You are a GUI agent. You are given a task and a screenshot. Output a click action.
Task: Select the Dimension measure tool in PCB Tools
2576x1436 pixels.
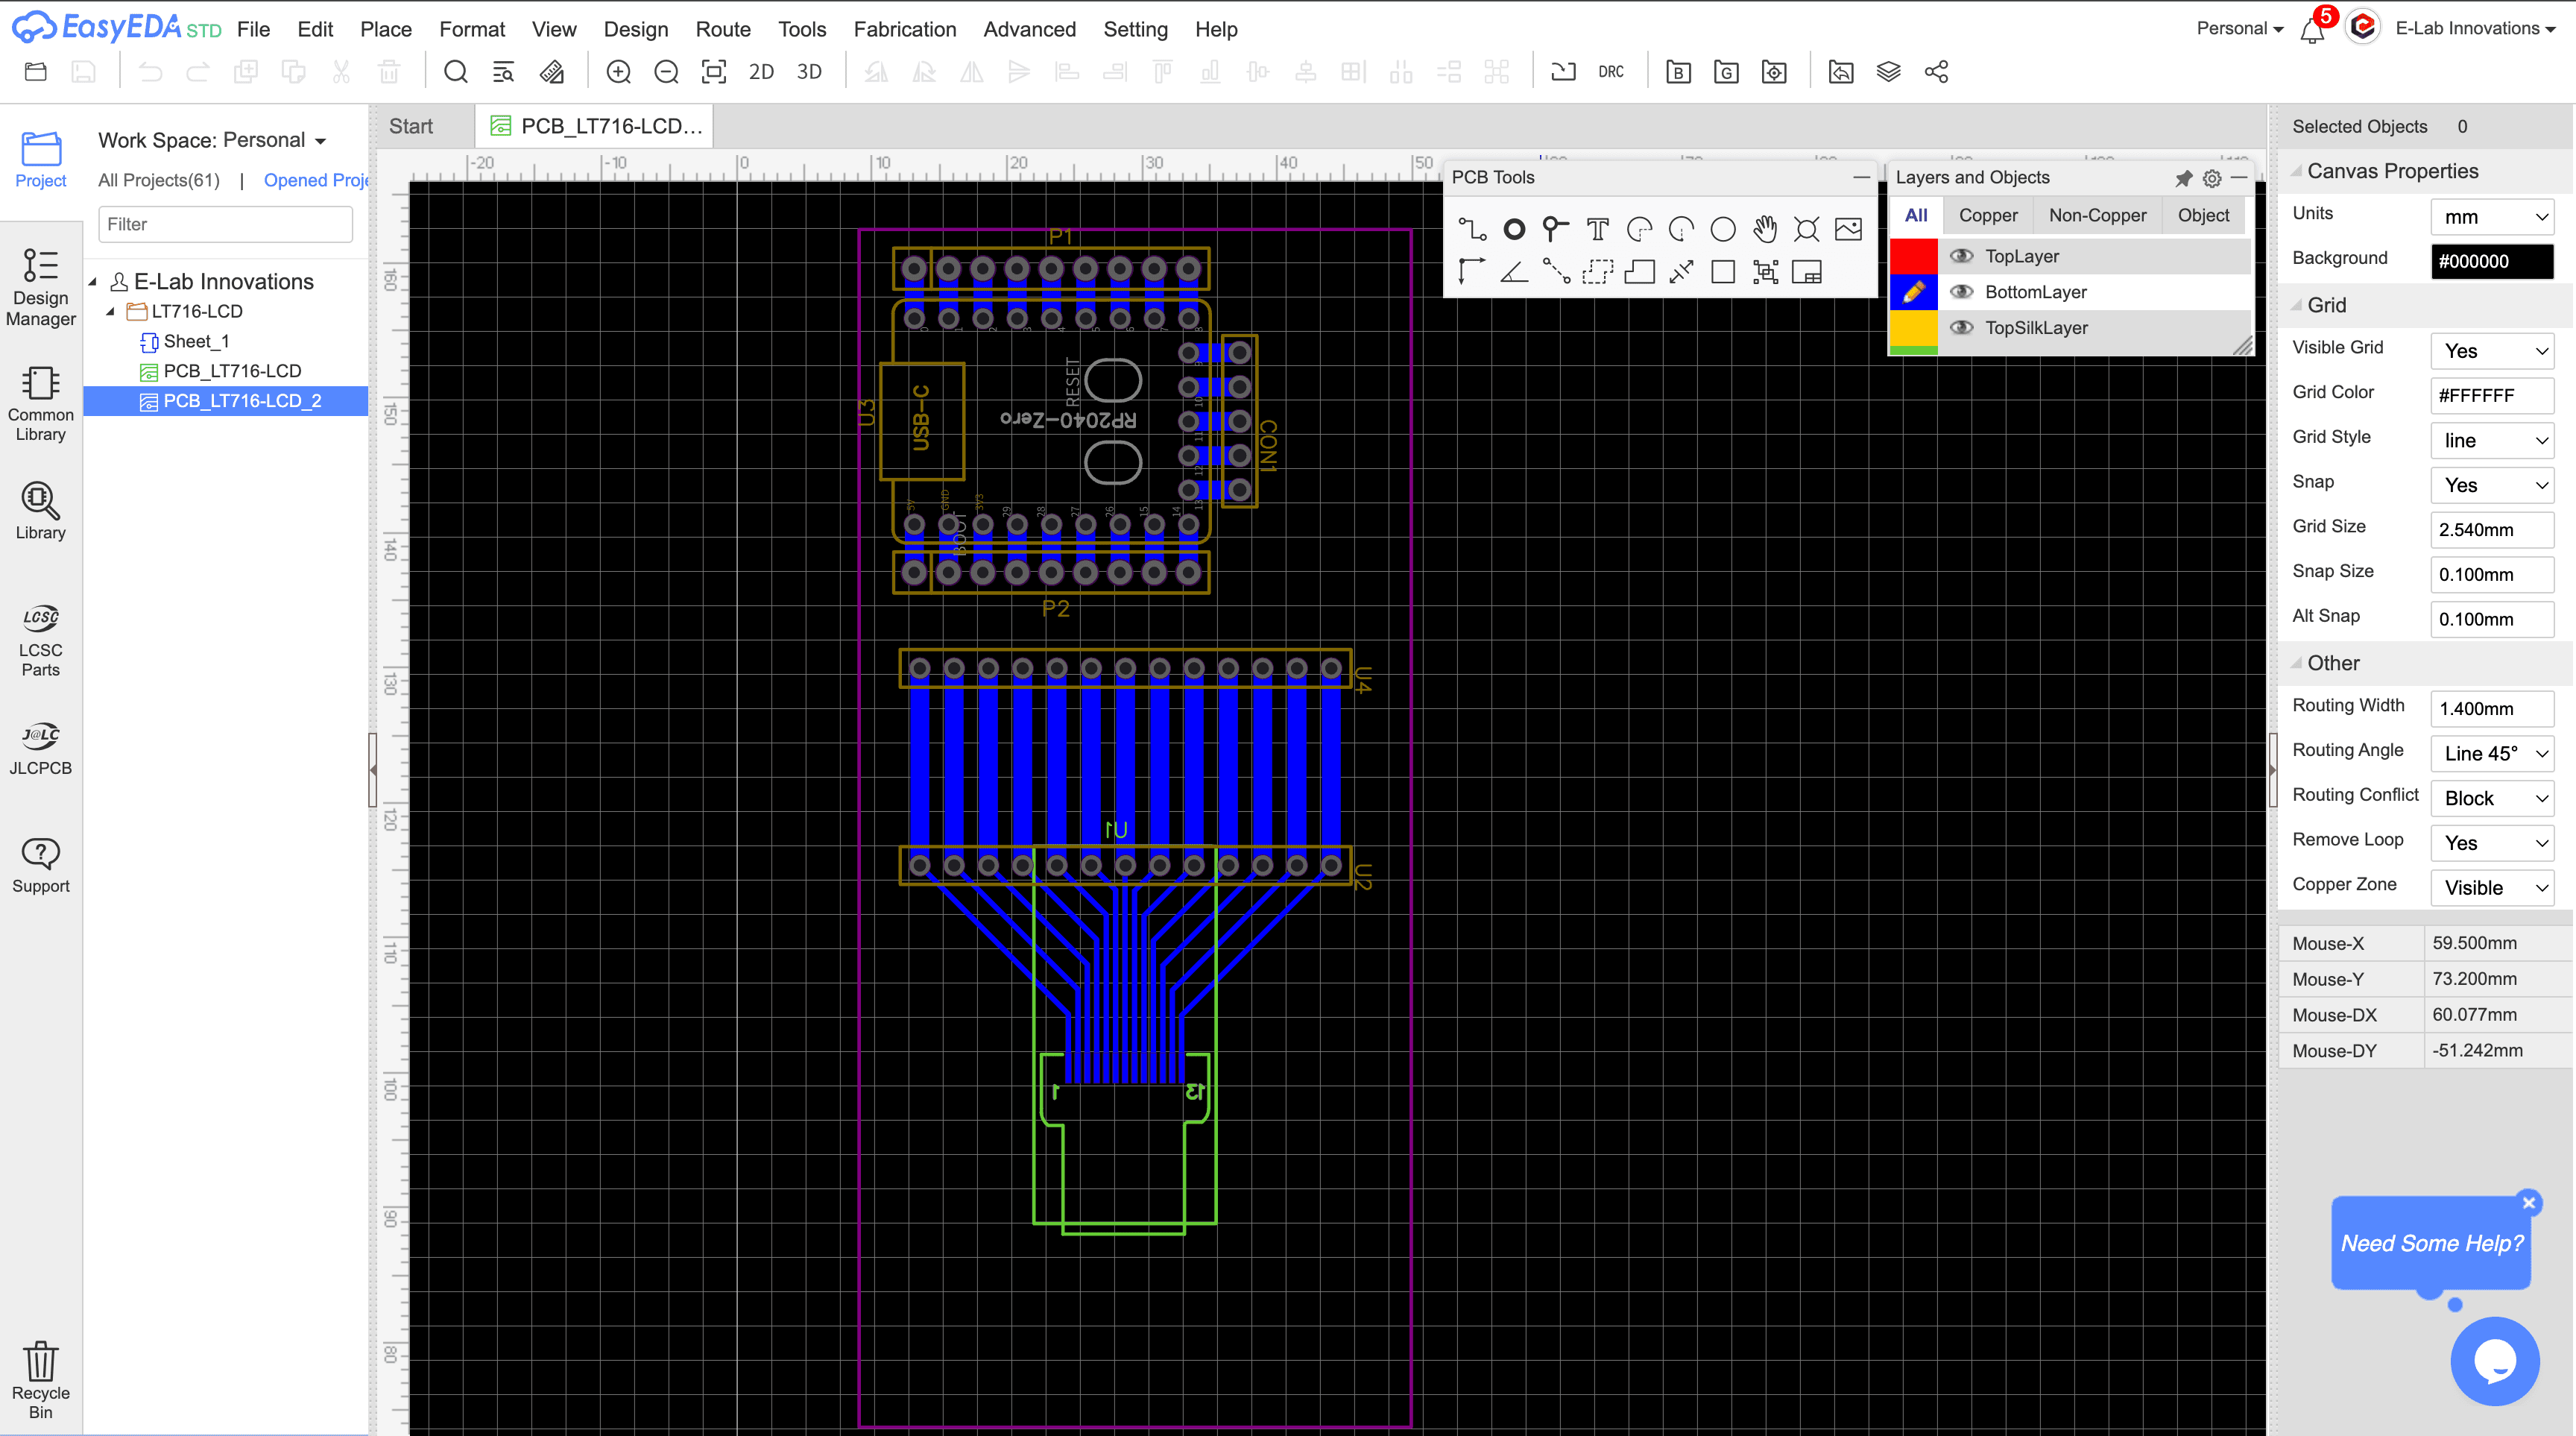pos(1681,271)
